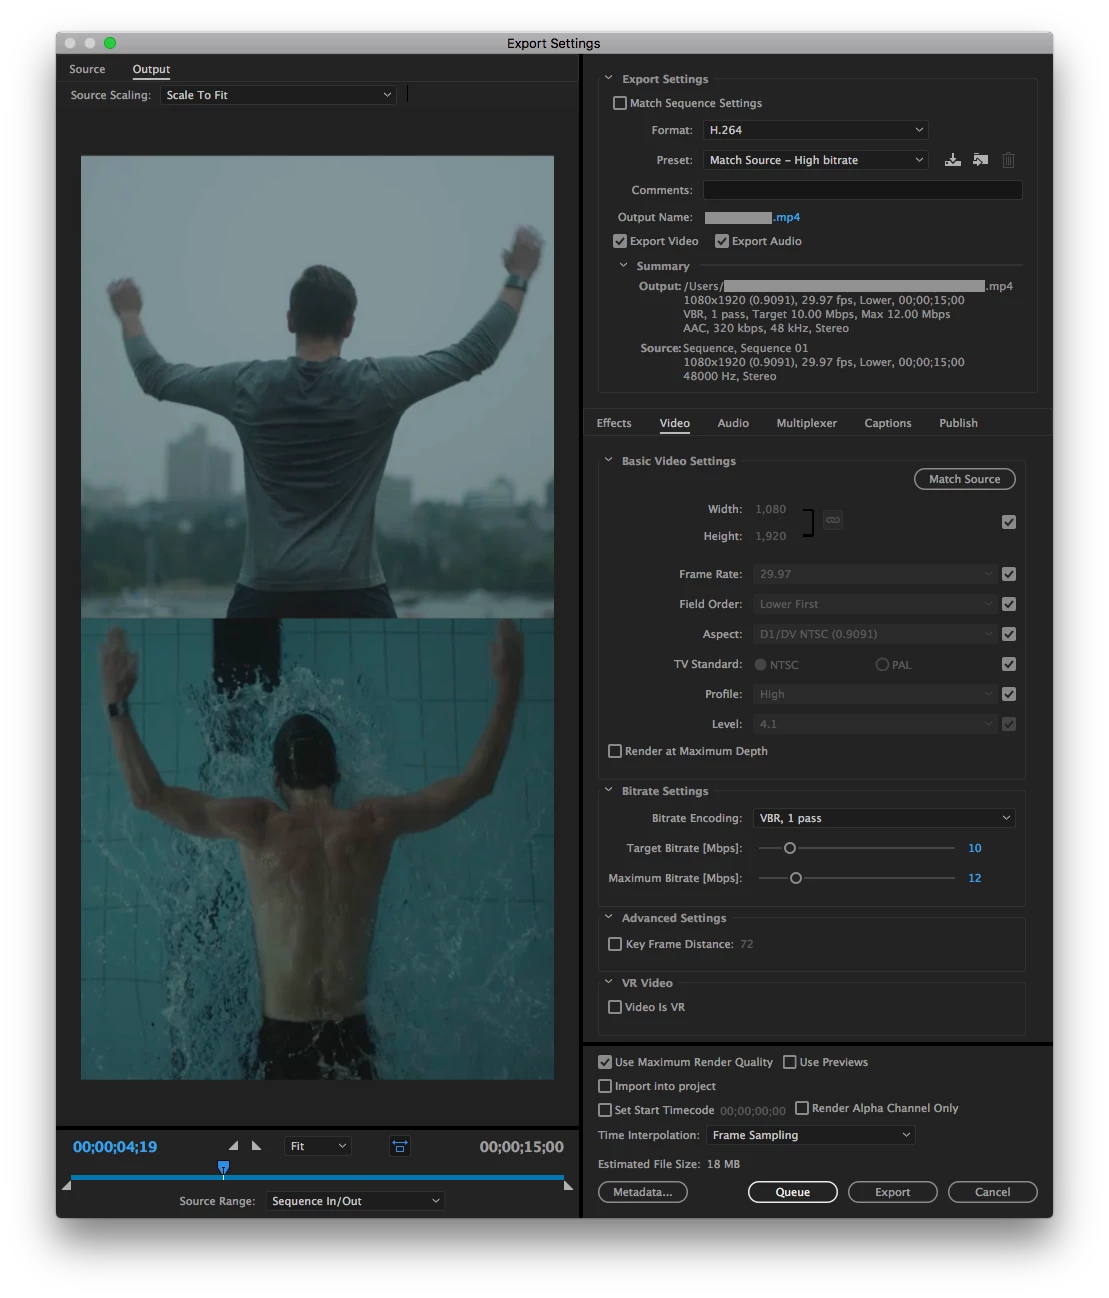
Task: Click the Out point handle at timeline end
Action: [568, 1185]
